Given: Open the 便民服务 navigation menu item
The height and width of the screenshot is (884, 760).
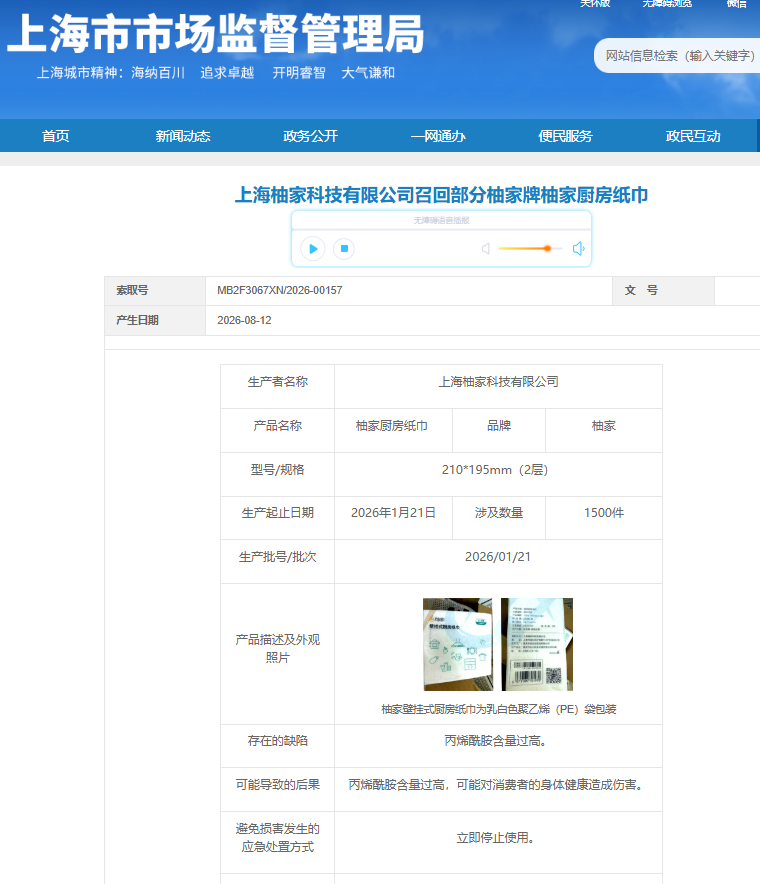Looking at the screenshot, I should coord(565,136).
